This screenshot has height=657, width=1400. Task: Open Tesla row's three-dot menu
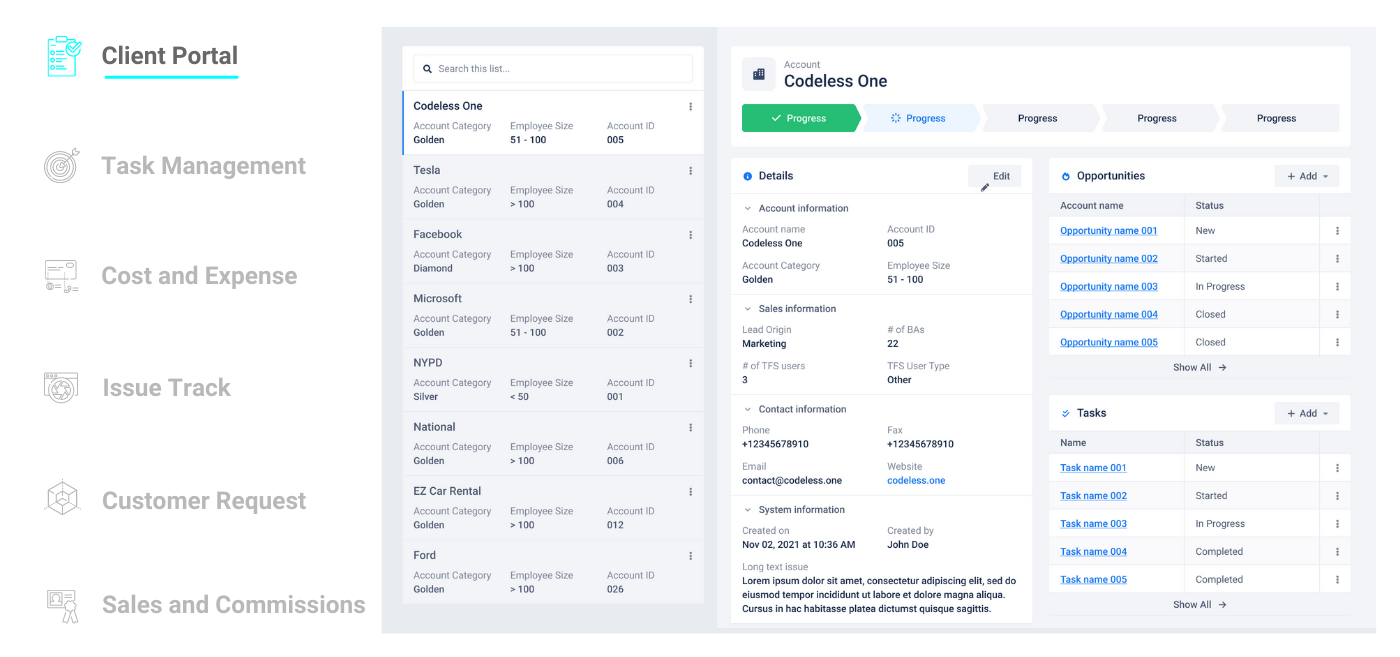(x=690, y=171)
